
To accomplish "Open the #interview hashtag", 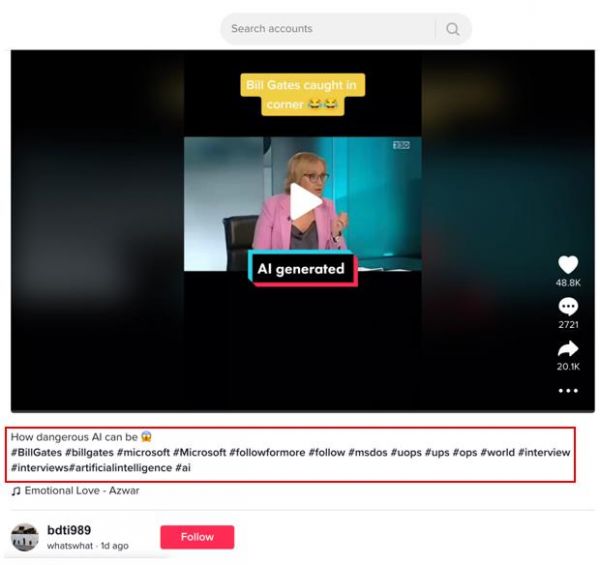I will [x=544, y=453].
